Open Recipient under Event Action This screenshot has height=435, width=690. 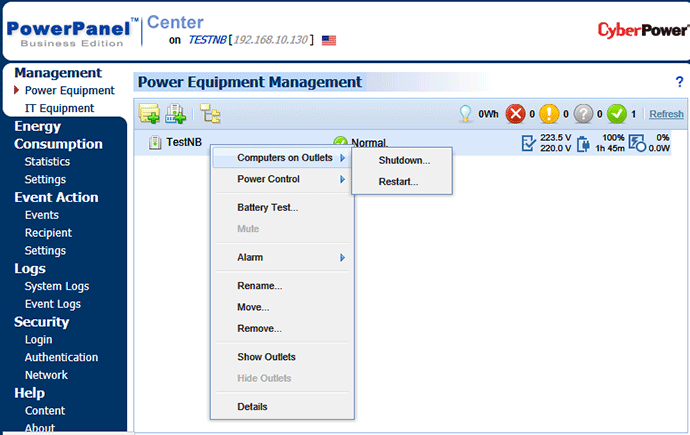[x=48, y=233]
